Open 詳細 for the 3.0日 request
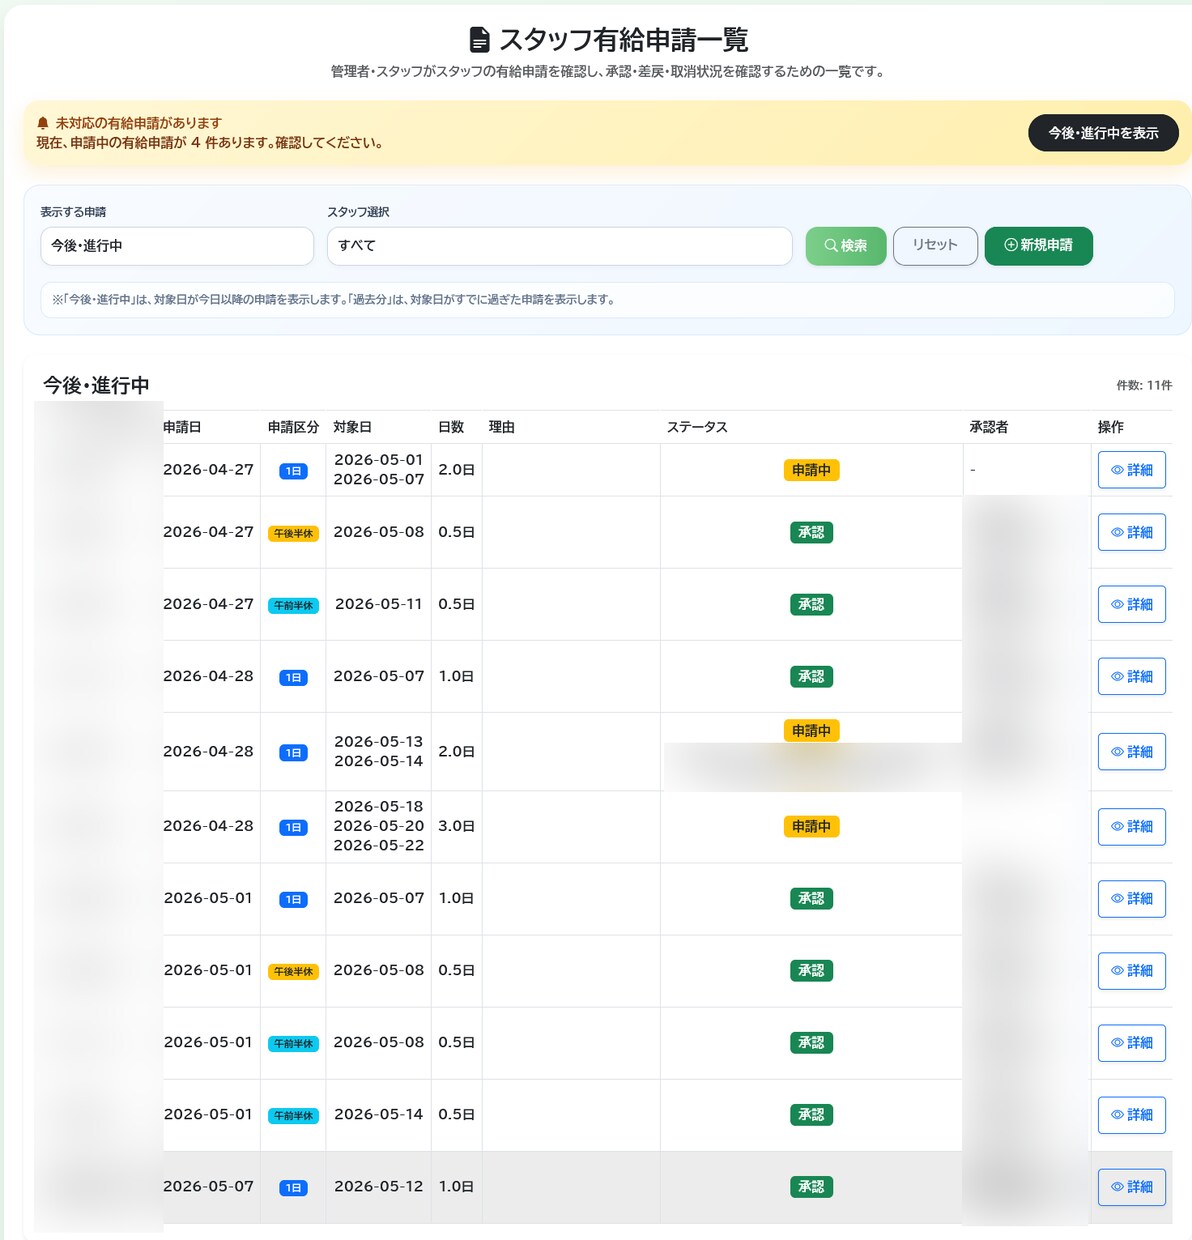The height and width of the screenshot is (1240, 1192). pyautogui.click(x=1132, y=827)
